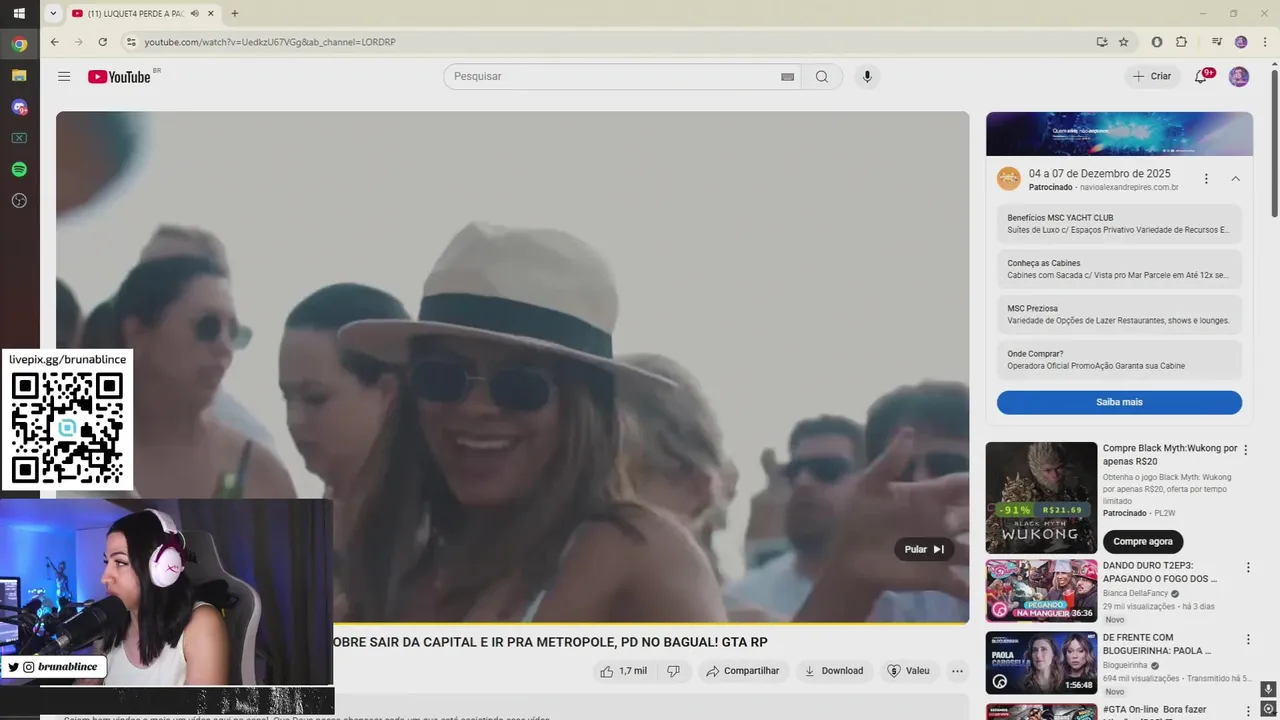Open the Black Myth Wukong thumbnail
Screen dimensions: 1280x720
click(1041, 498)
